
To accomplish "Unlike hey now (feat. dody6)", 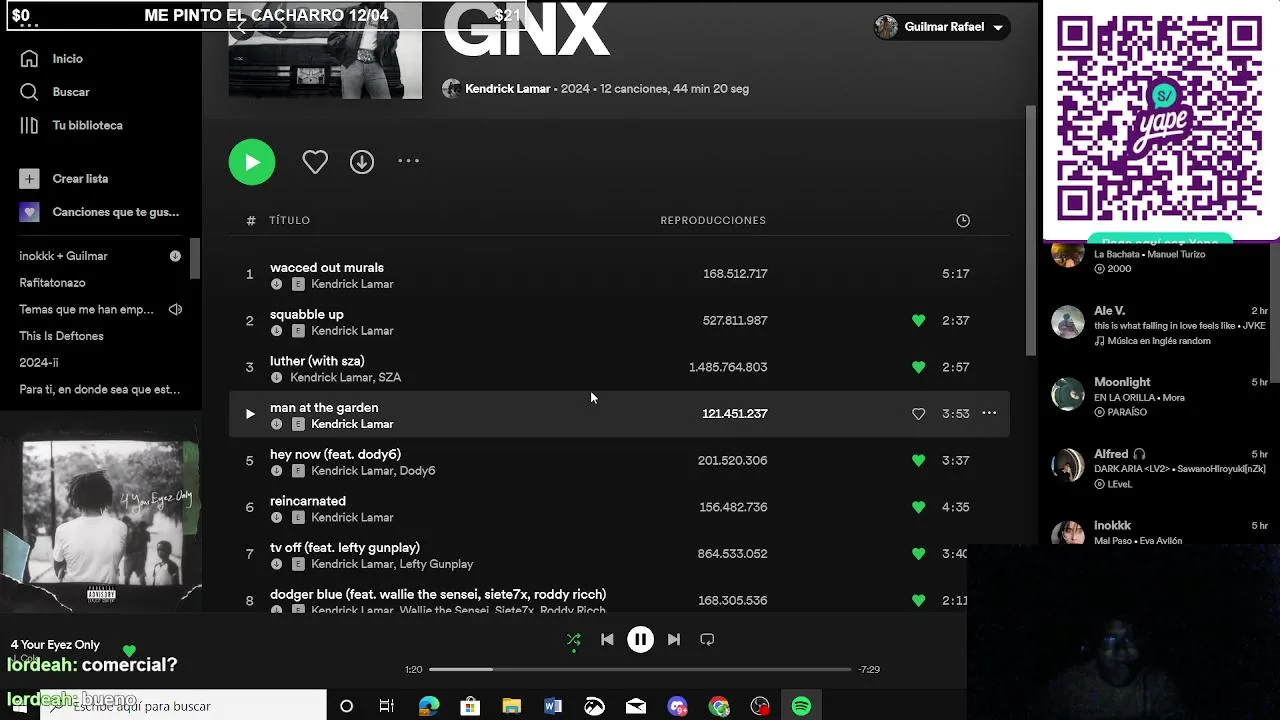I will pos(918,461).
